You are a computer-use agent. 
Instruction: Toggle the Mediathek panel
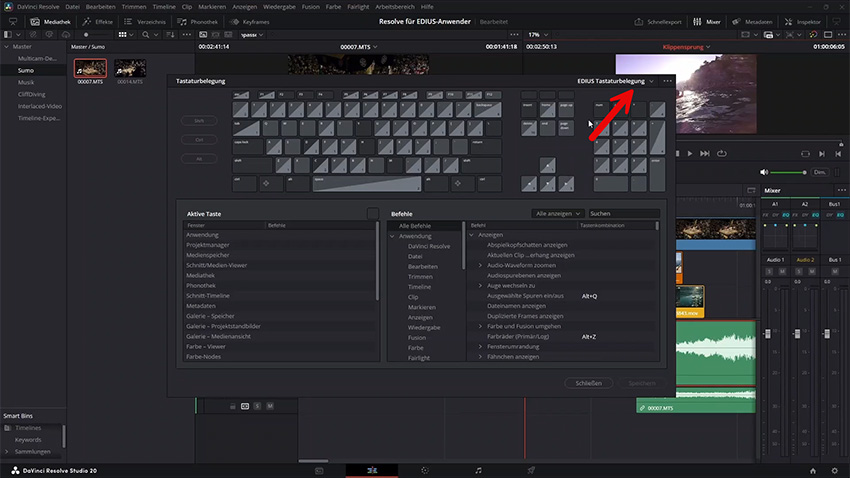coord(50,22)
